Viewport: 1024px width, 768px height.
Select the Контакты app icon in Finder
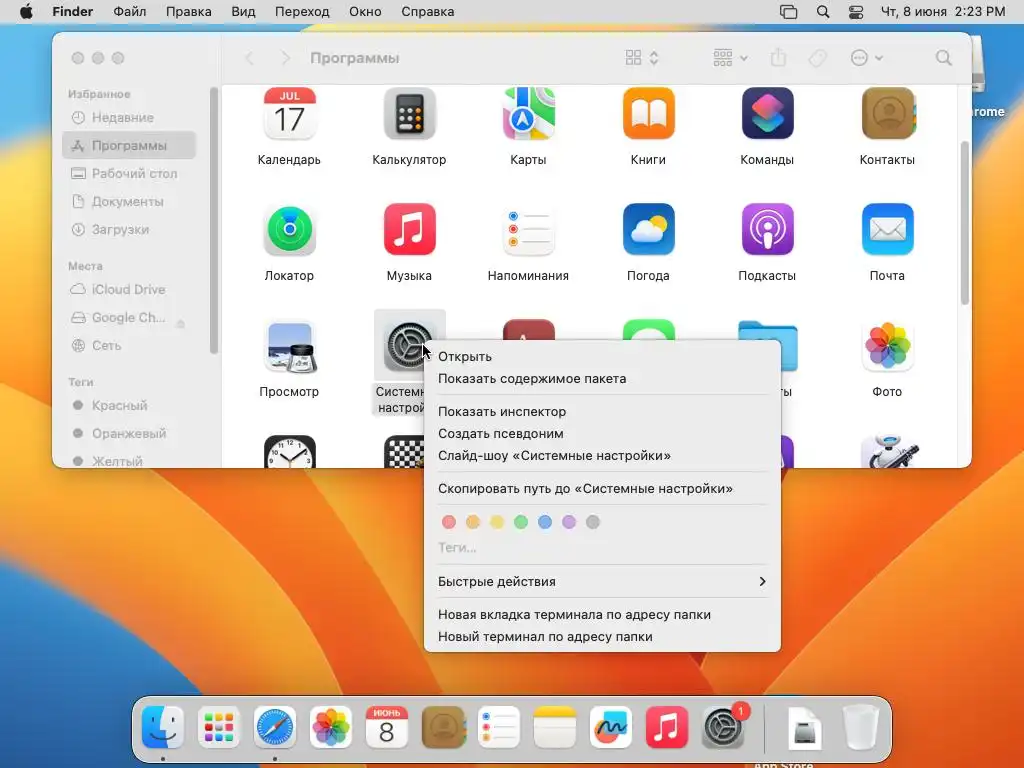click(888, 114)
